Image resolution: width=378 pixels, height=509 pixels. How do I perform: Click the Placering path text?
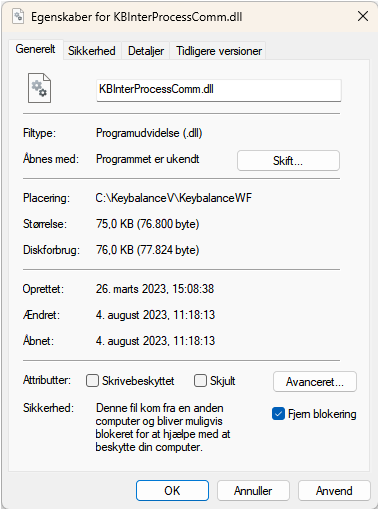pyautogui.click(x=174, y=198)
